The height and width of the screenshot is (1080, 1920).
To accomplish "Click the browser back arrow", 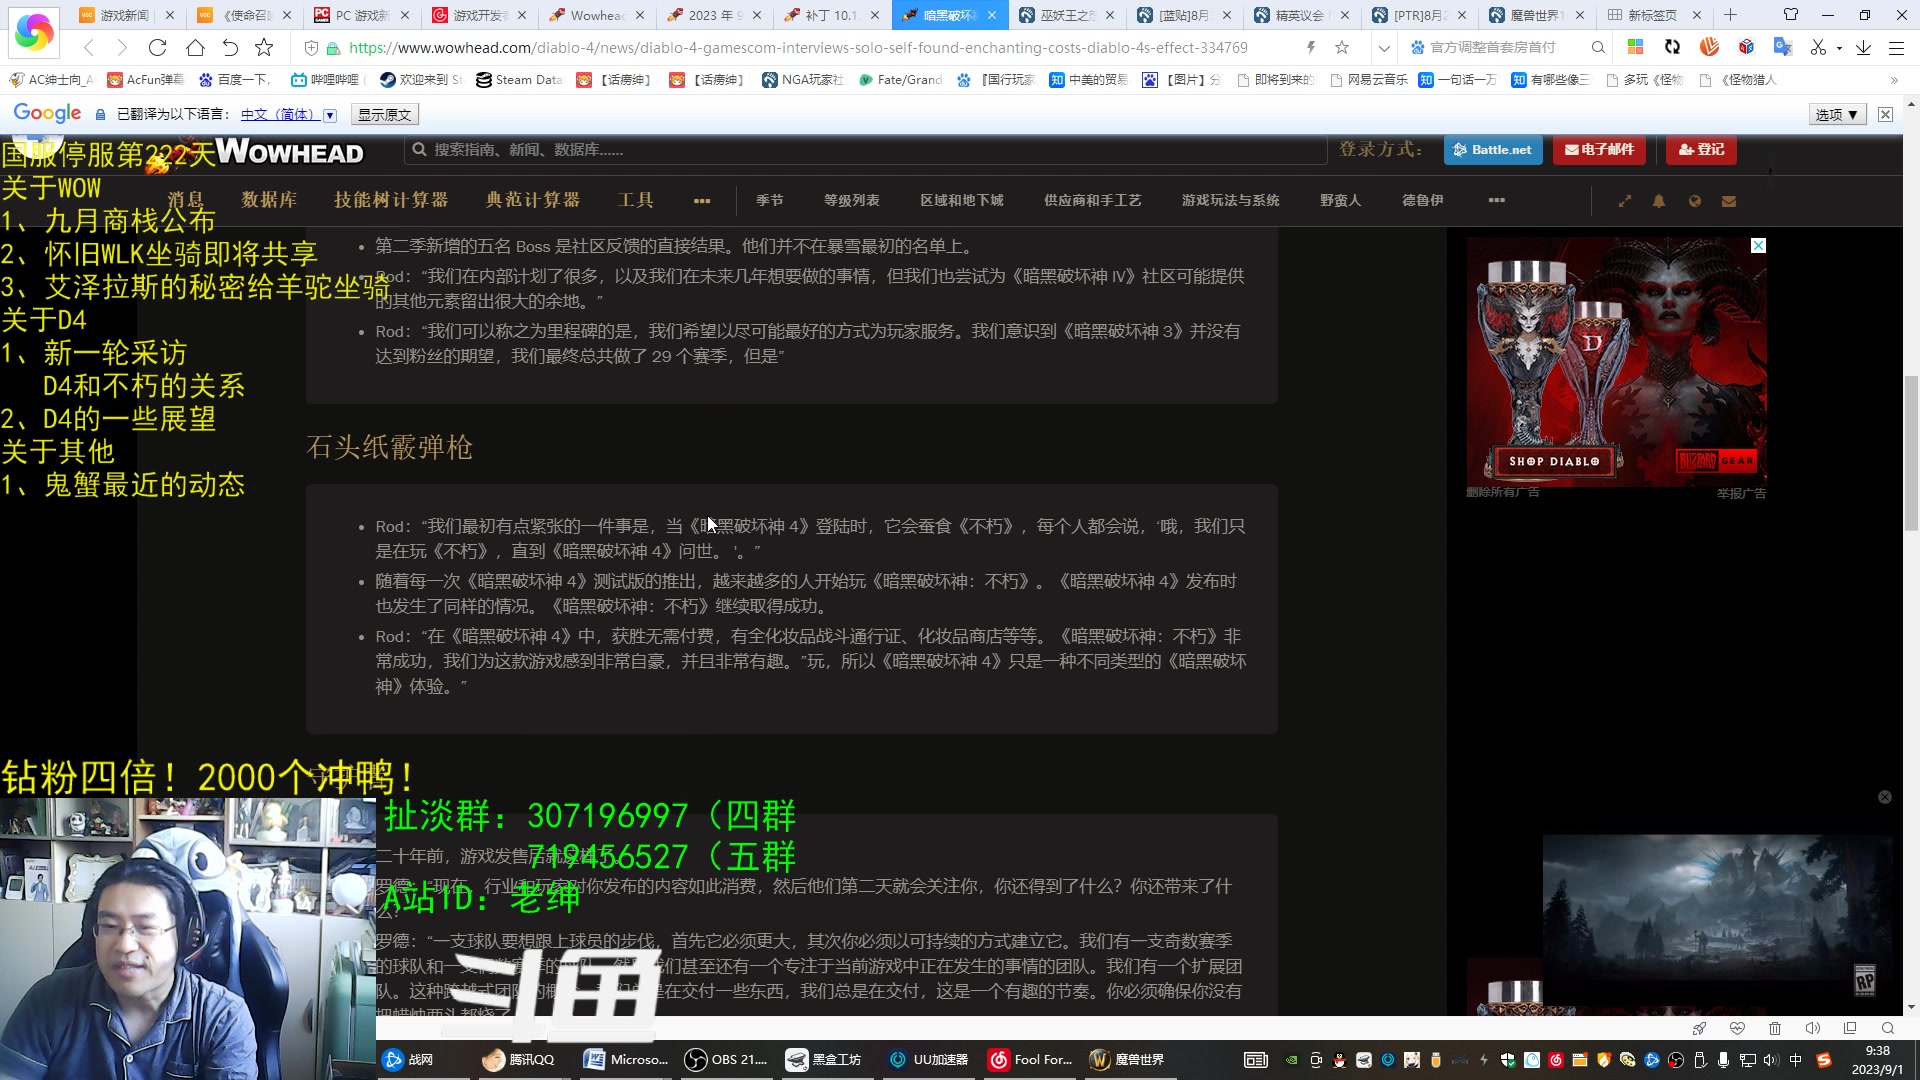I will 89,47.
